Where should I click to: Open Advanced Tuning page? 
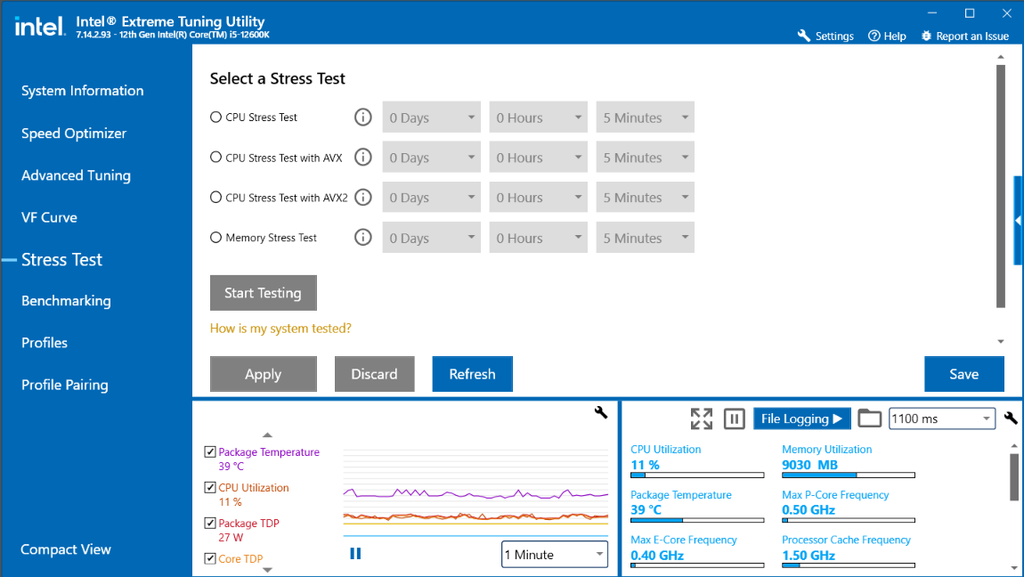(x=76, y=176)
